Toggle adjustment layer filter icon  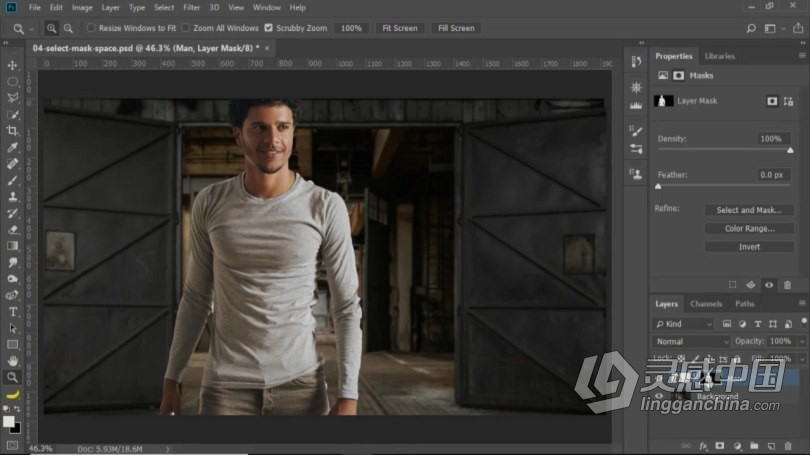point(742,324)
